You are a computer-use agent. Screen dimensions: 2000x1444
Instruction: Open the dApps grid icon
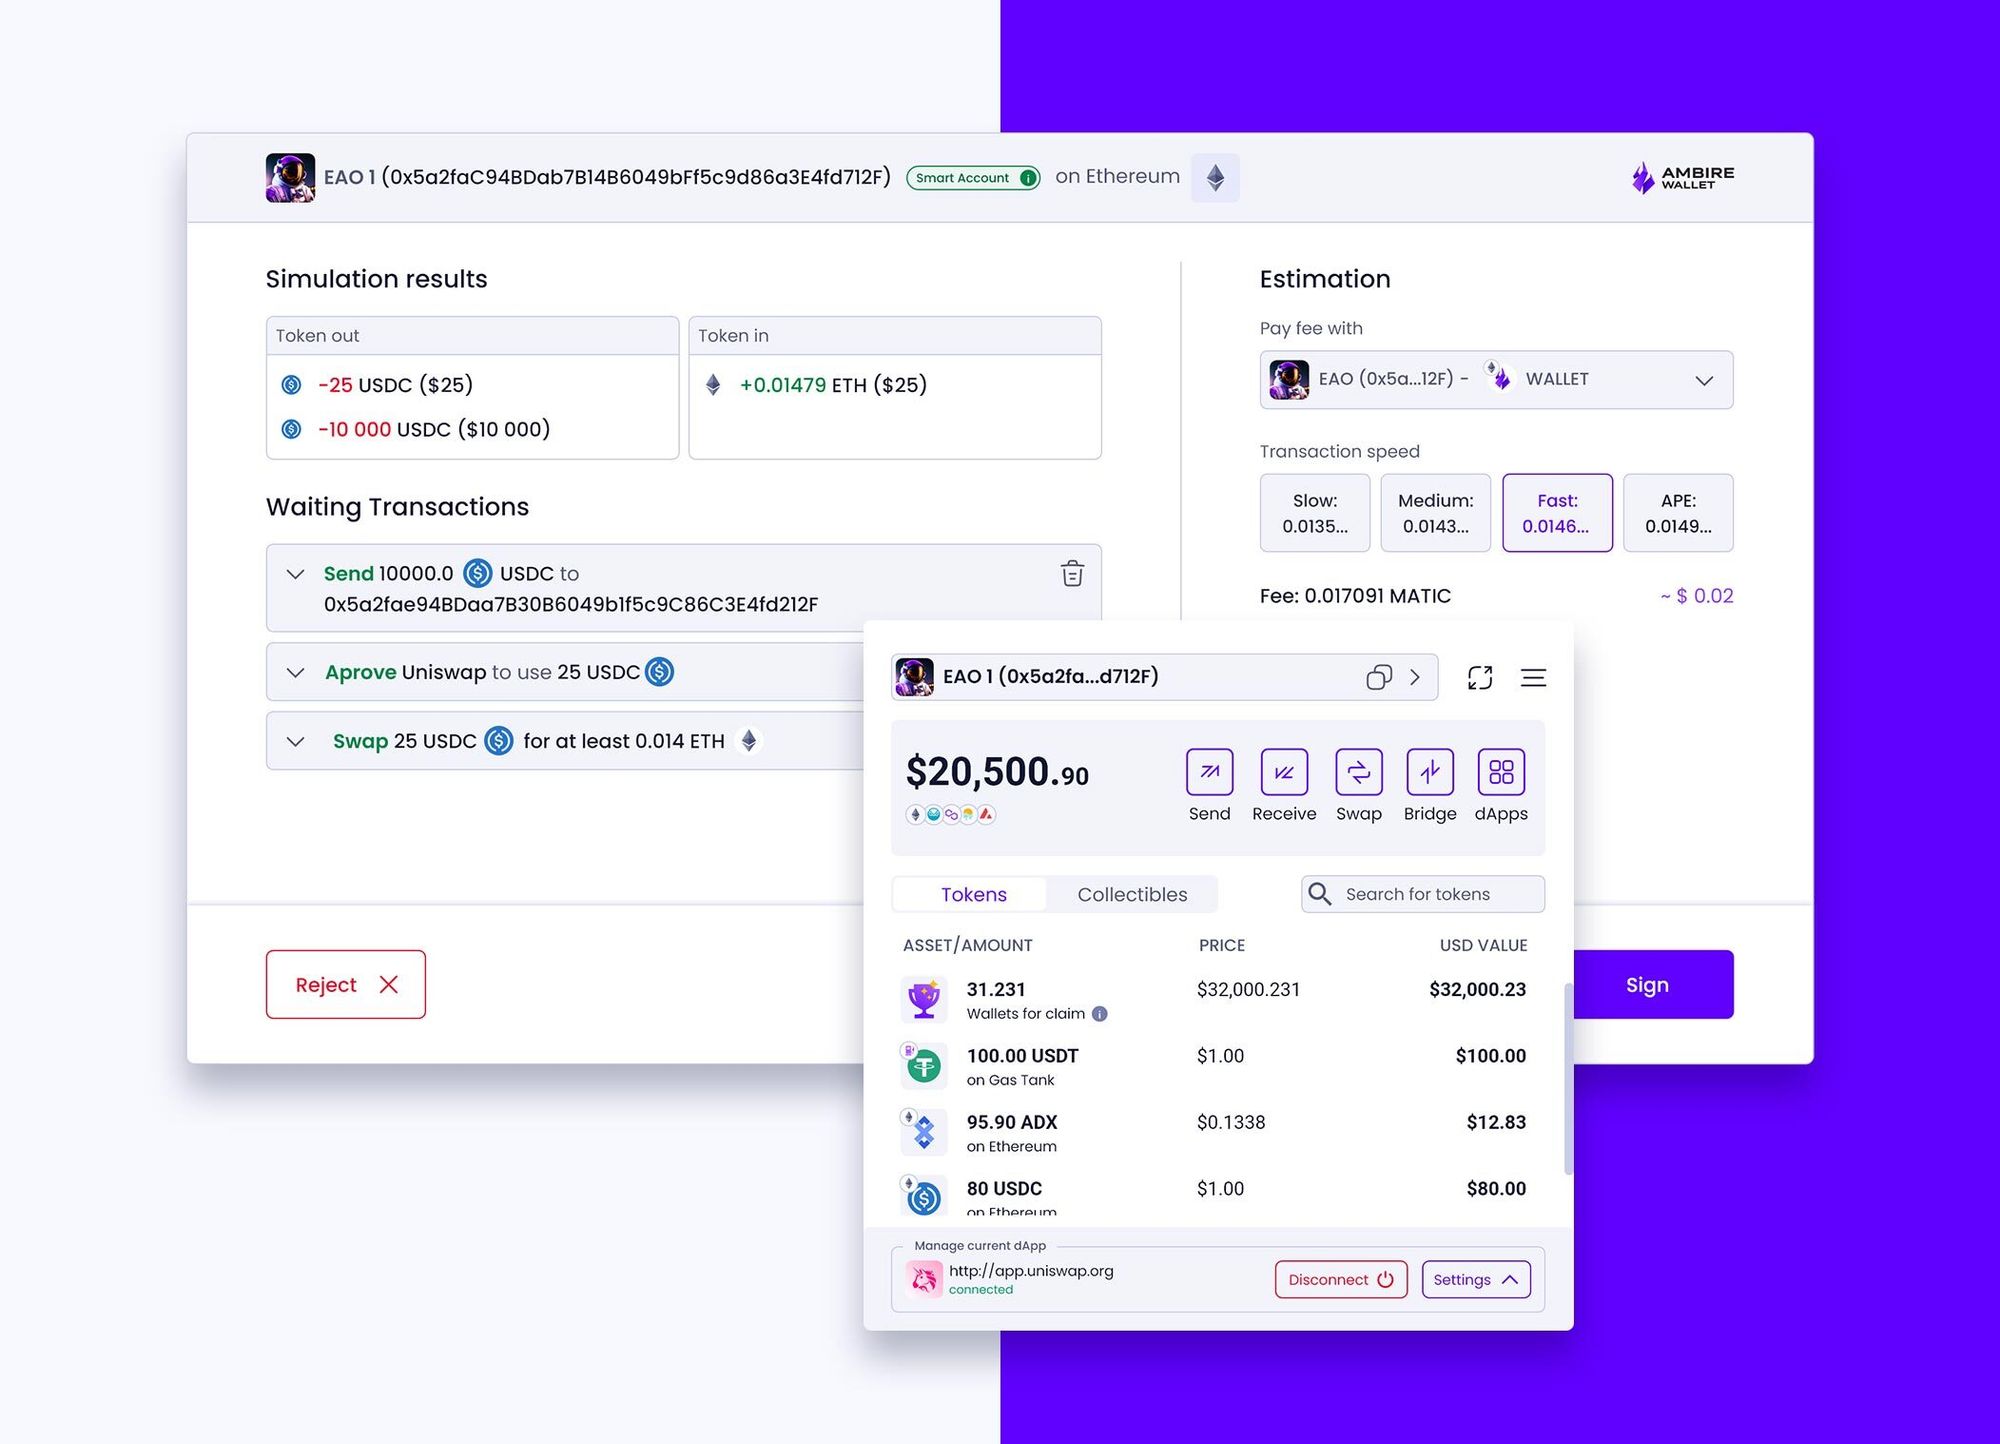(x=1501, y=771)
